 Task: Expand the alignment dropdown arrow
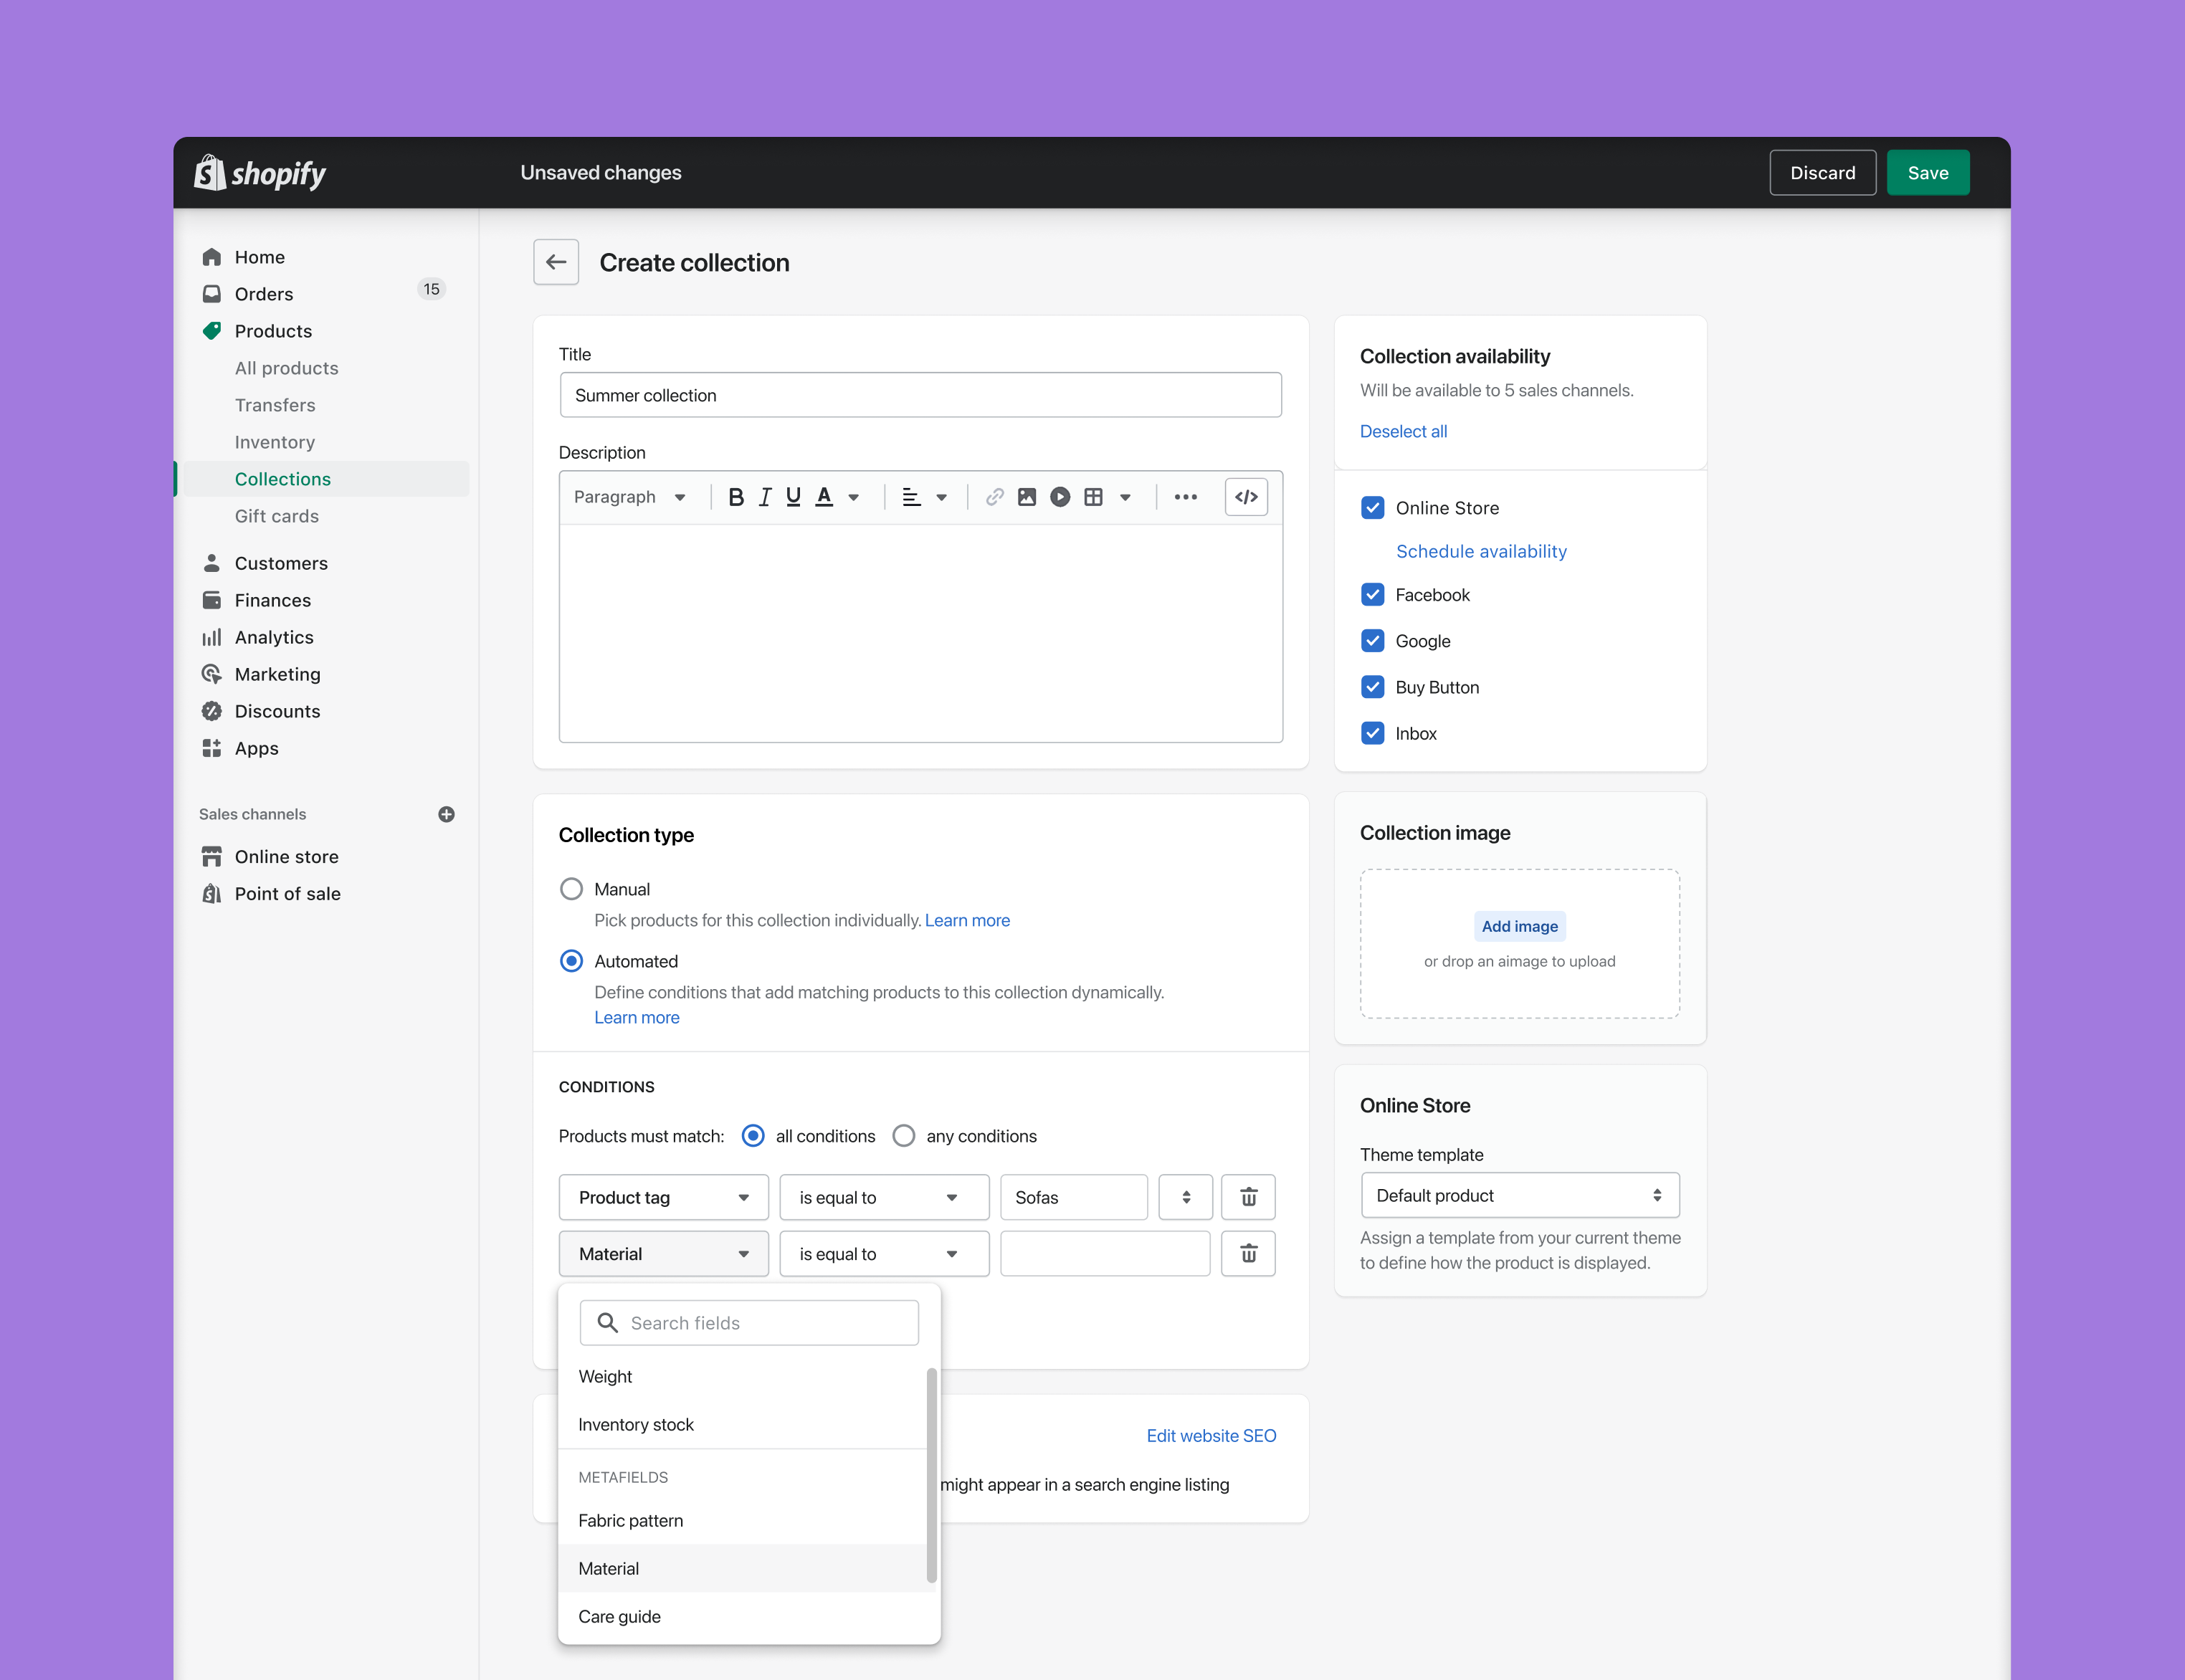coord(942,497)
